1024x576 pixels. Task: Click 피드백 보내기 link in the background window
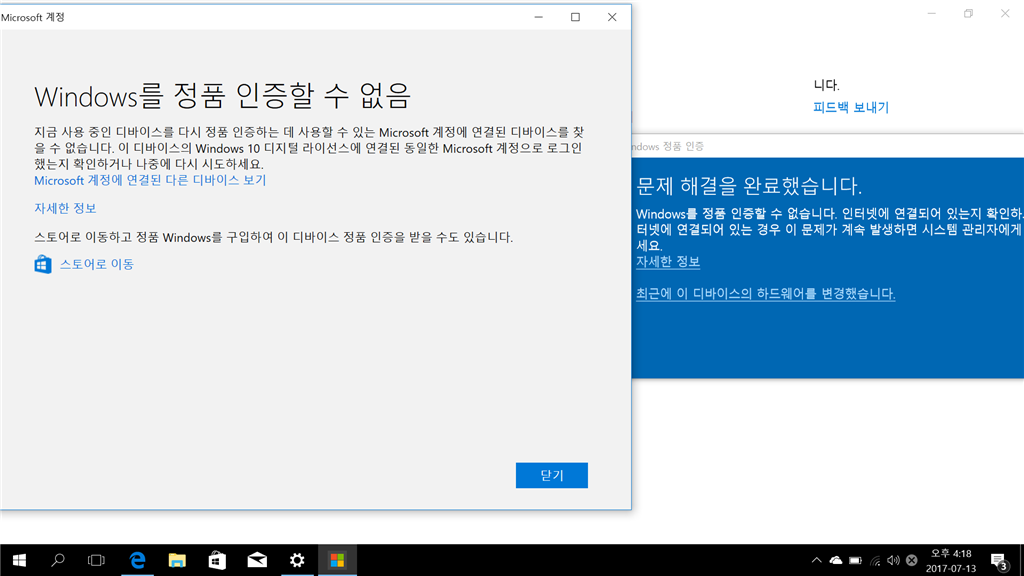click(851, 108)
